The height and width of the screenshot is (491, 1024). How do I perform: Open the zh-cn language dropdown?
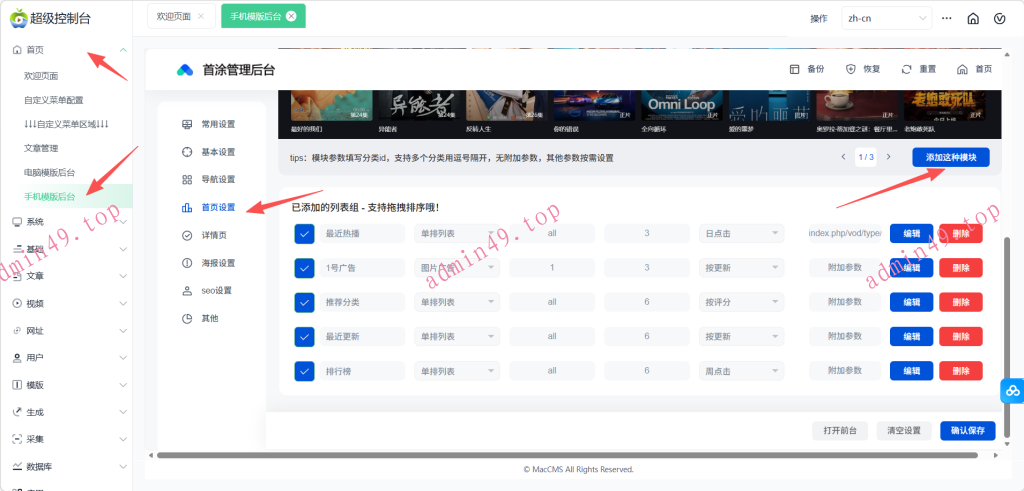pyautogui.click(x=886, y=18)
